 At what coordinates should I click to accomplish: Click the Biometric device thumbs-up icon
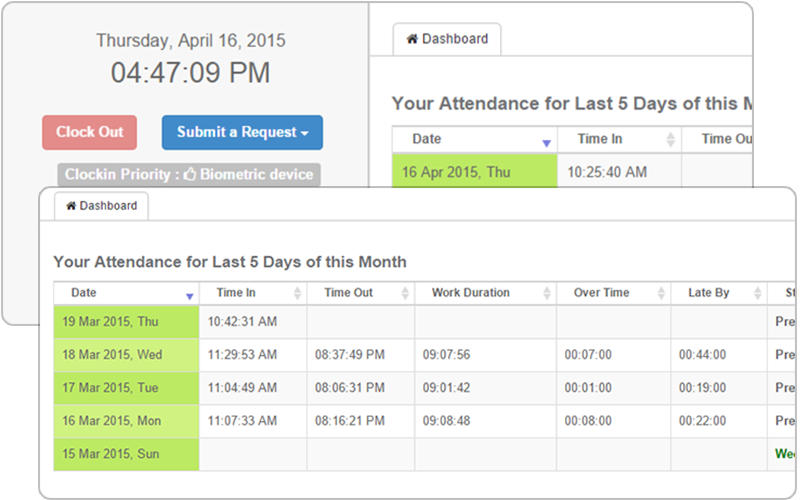click(x=191, y=174)
